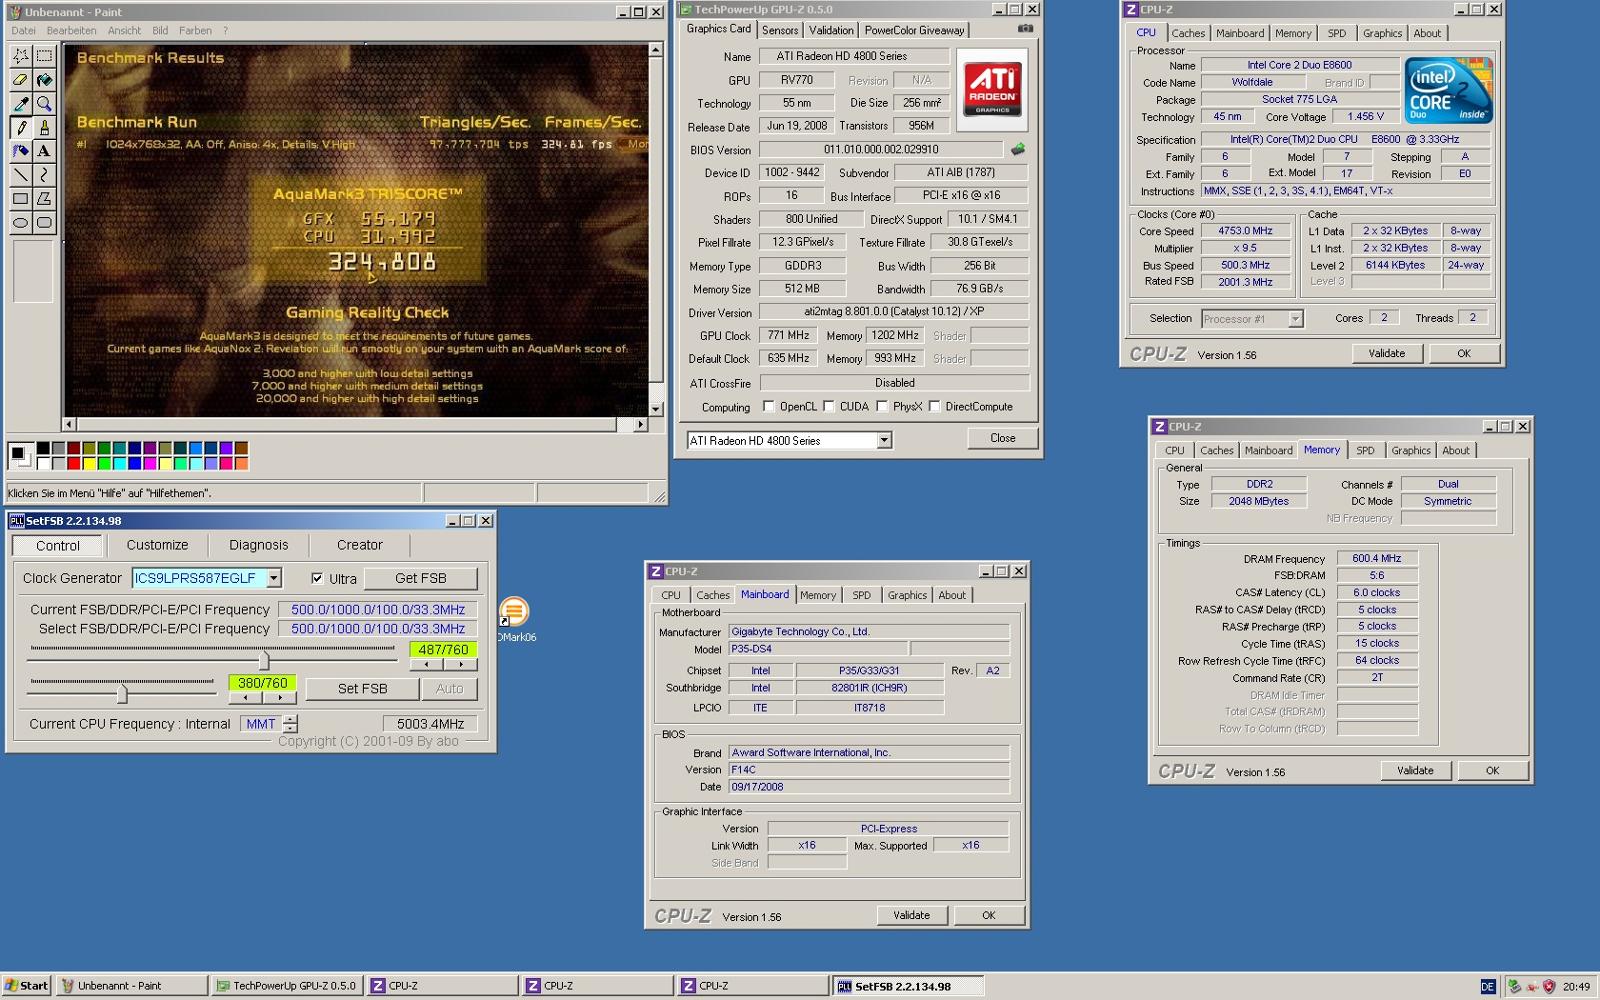Click the Unbenannt - Paint taskbar button
The height and width of the screenshot is (1000, 1600).
click(x=131, y=986)
